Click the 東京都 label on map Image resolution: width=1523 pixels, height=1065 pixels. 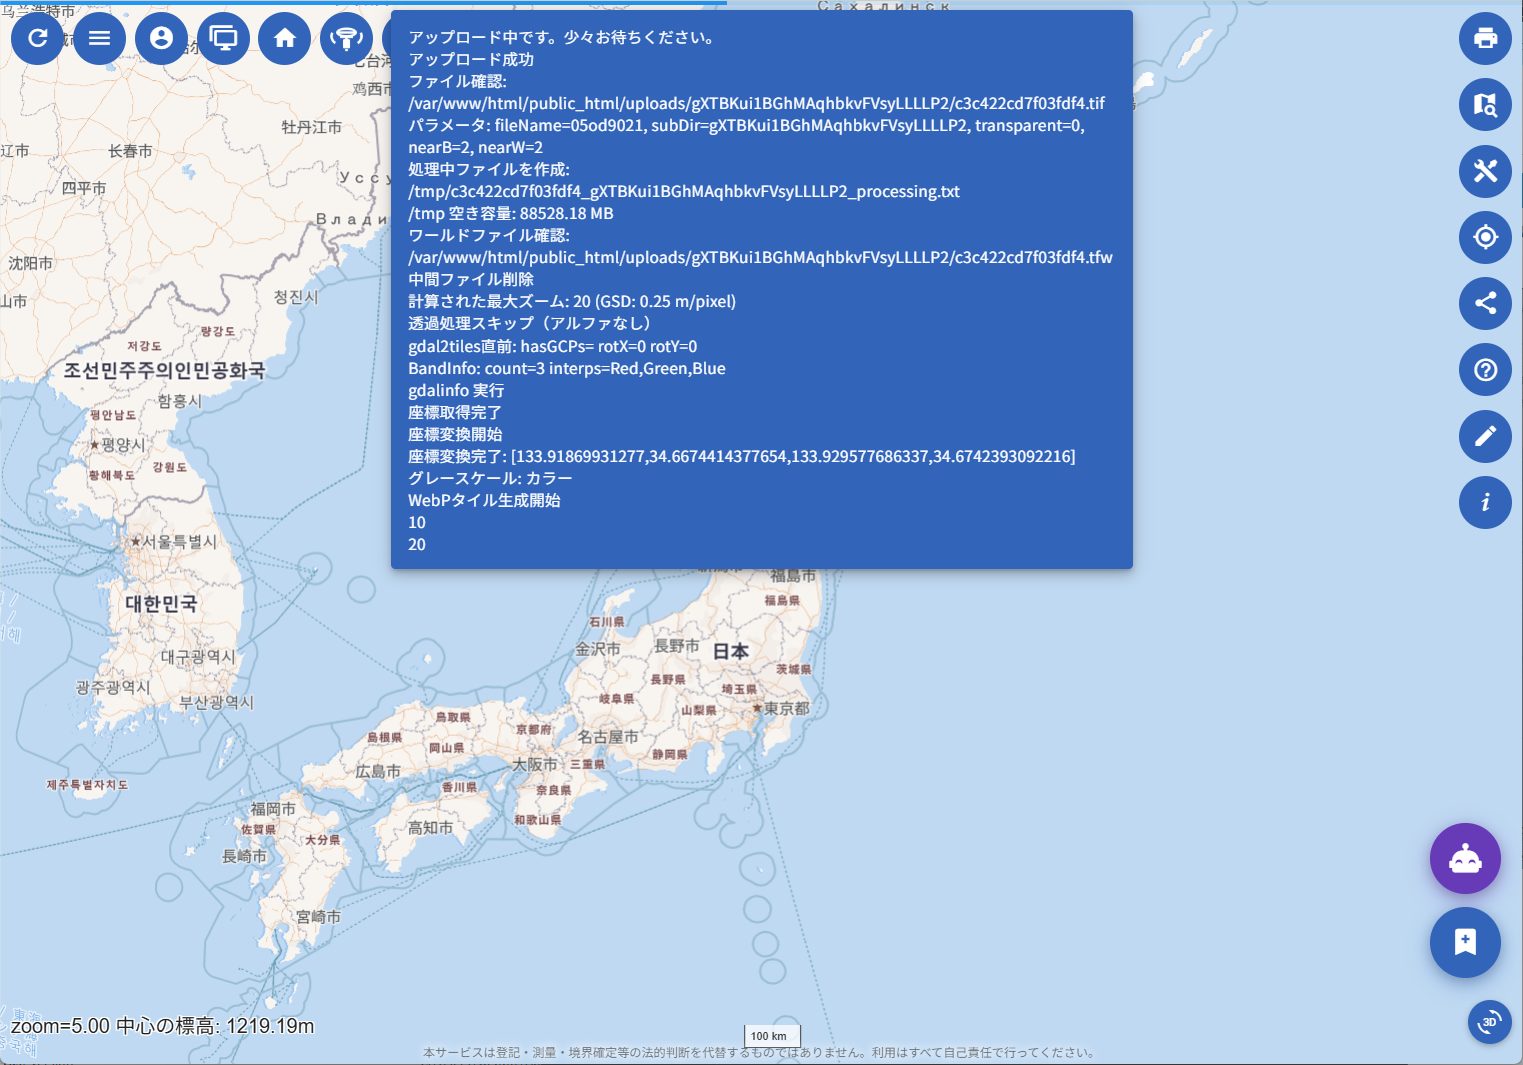click(x=786, y=708)
